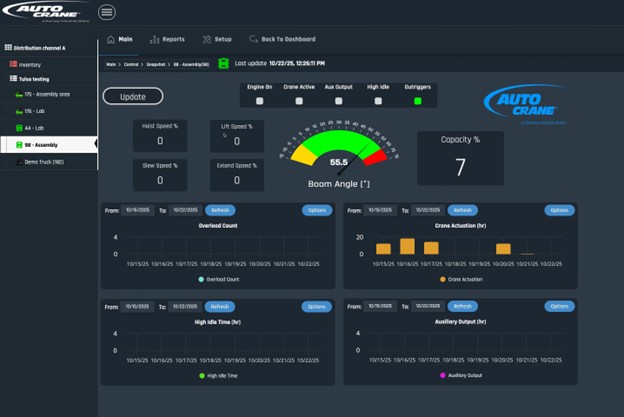The image size is (624, 417).
Task: Click the red Inventory icon
Action: pos(13,64)
